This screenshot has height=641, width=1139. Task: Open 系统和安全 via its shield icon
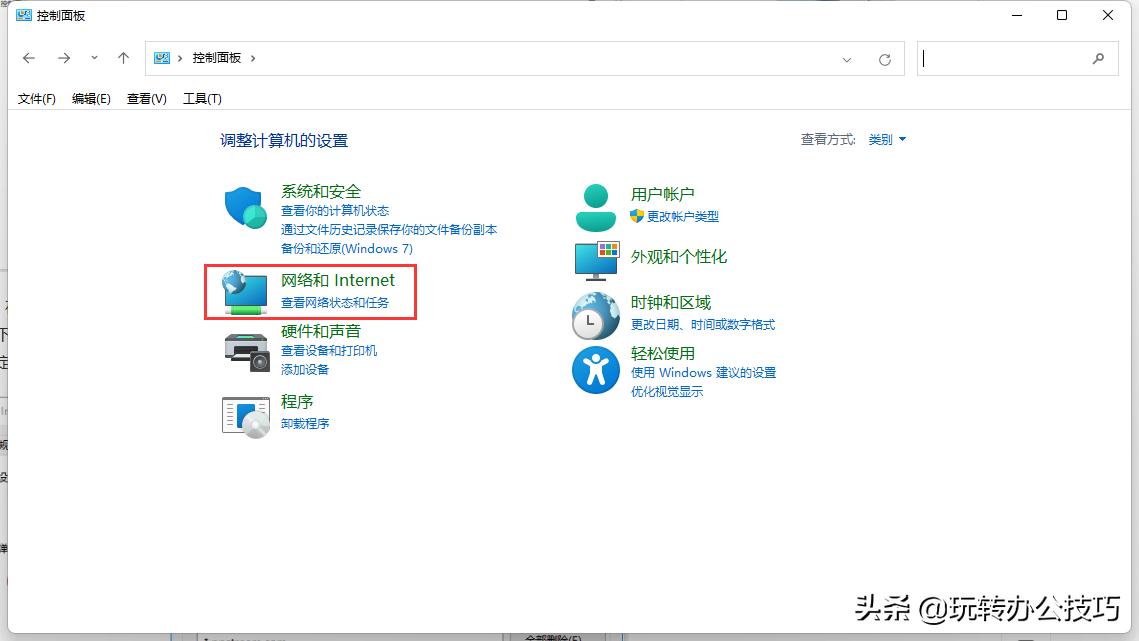(x=245, y=206)
